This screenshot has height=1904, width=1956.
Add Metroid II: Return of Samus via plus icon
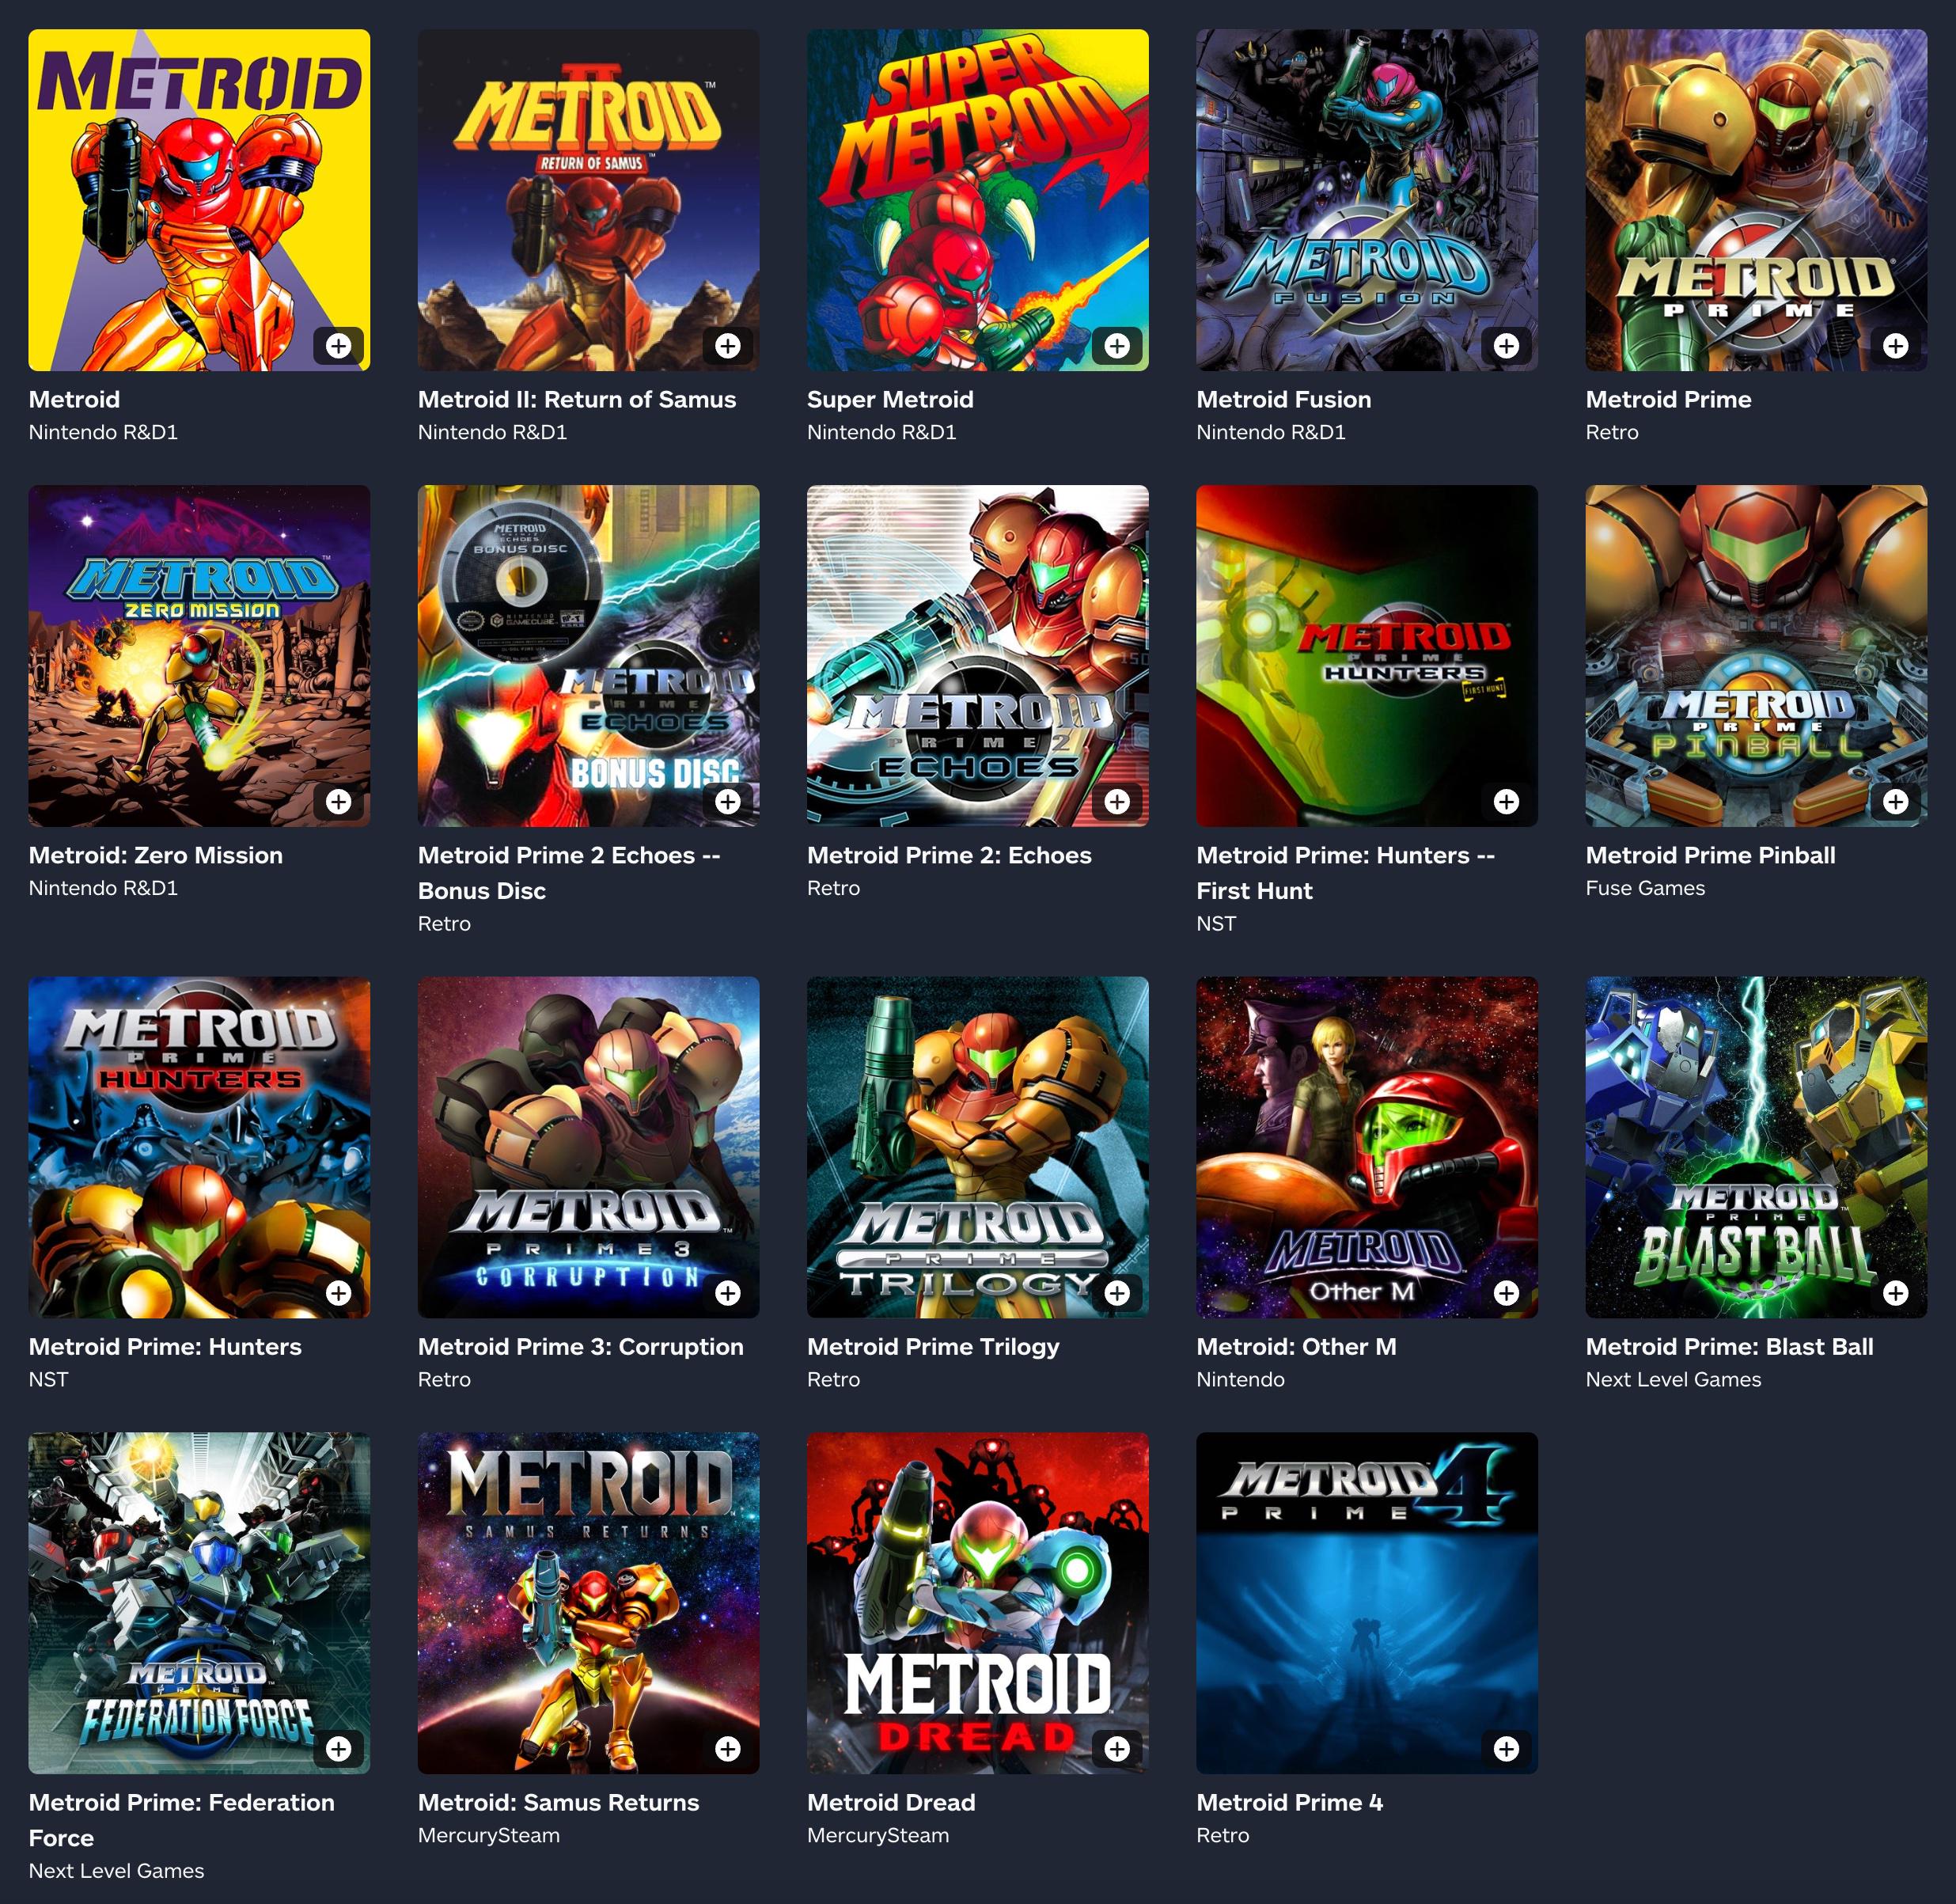pyautogui.click(x=728, y=346)
